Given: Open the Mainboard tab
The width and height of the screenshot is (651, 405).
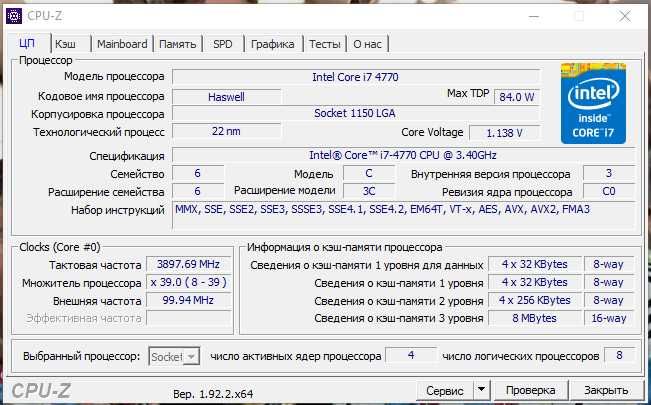Looking at the screenshot, I should (x=122, y=44).
